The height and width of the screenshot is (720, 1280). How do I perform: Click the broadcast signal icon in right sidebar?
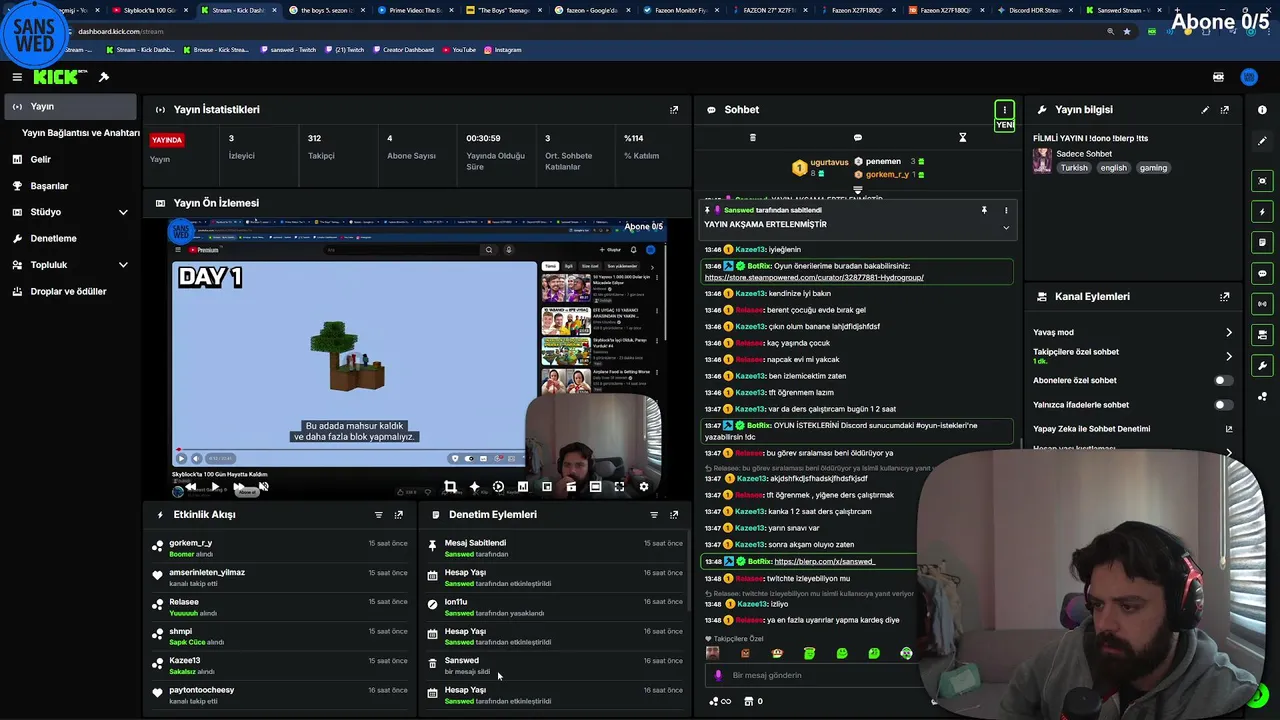click(x=1262, y=304)
